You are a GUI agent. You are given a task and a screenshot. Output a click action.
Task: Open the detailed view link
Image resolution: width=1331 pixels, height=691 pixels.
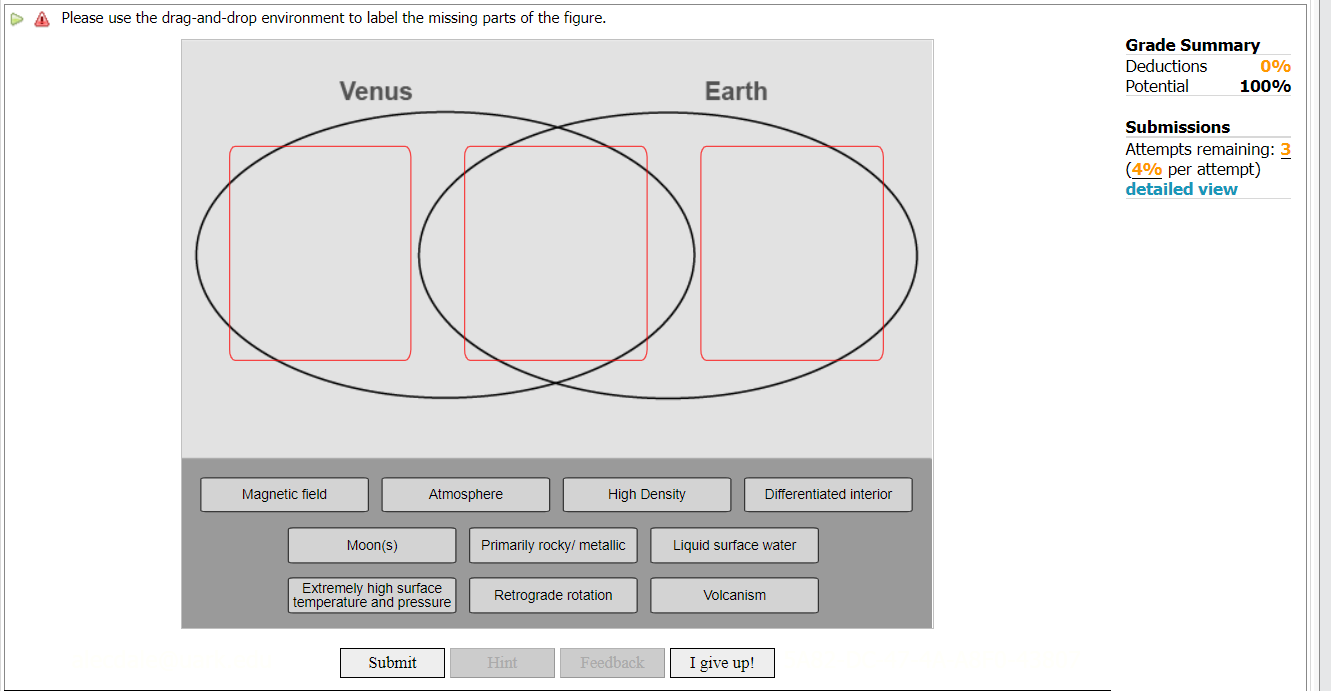pyautogui.click(x=1181, y=189)
